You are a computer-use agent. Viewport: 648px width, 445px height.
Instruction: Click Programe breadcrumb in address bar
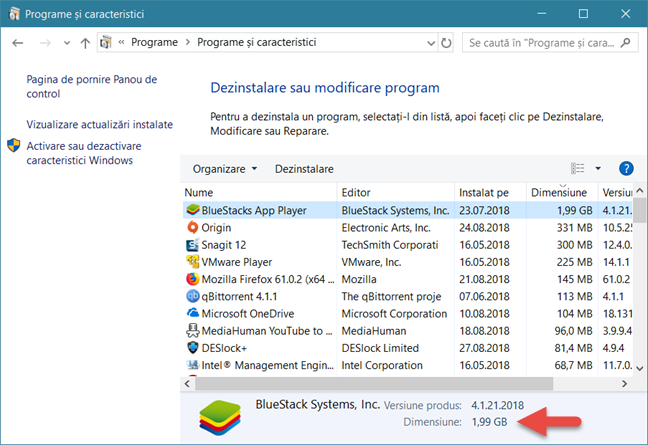pyautogui.click(x=154, y=42)
